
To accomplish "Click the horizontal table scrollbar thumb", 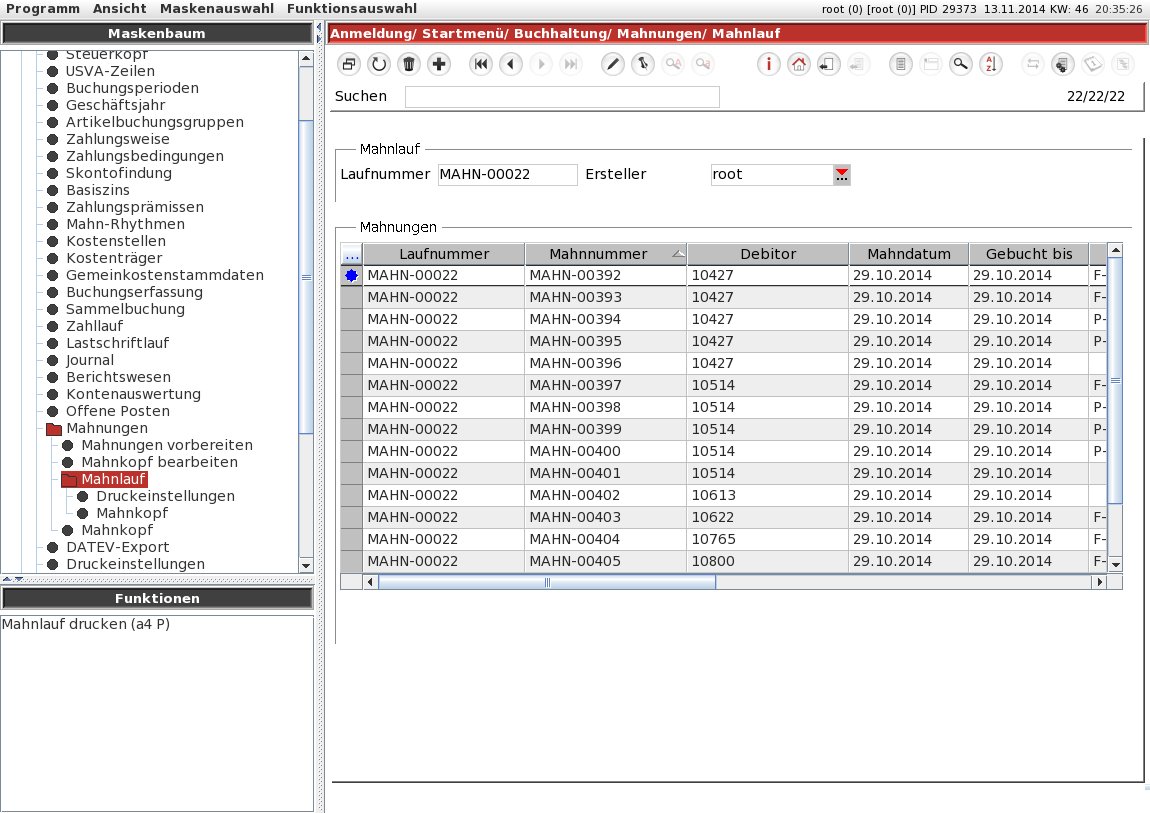I will click(546, 583).
